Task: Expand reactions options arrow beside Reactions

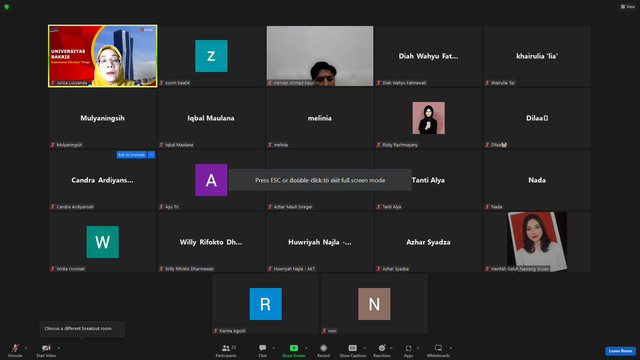Action: tap(391, 348)
